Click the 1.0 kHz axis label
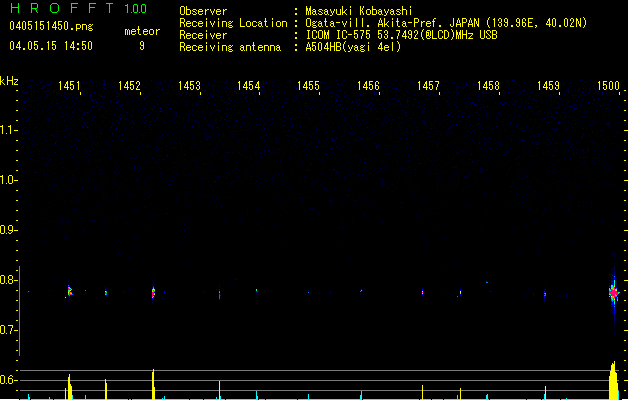The image size is (629, 400). [x=9, y=180]
